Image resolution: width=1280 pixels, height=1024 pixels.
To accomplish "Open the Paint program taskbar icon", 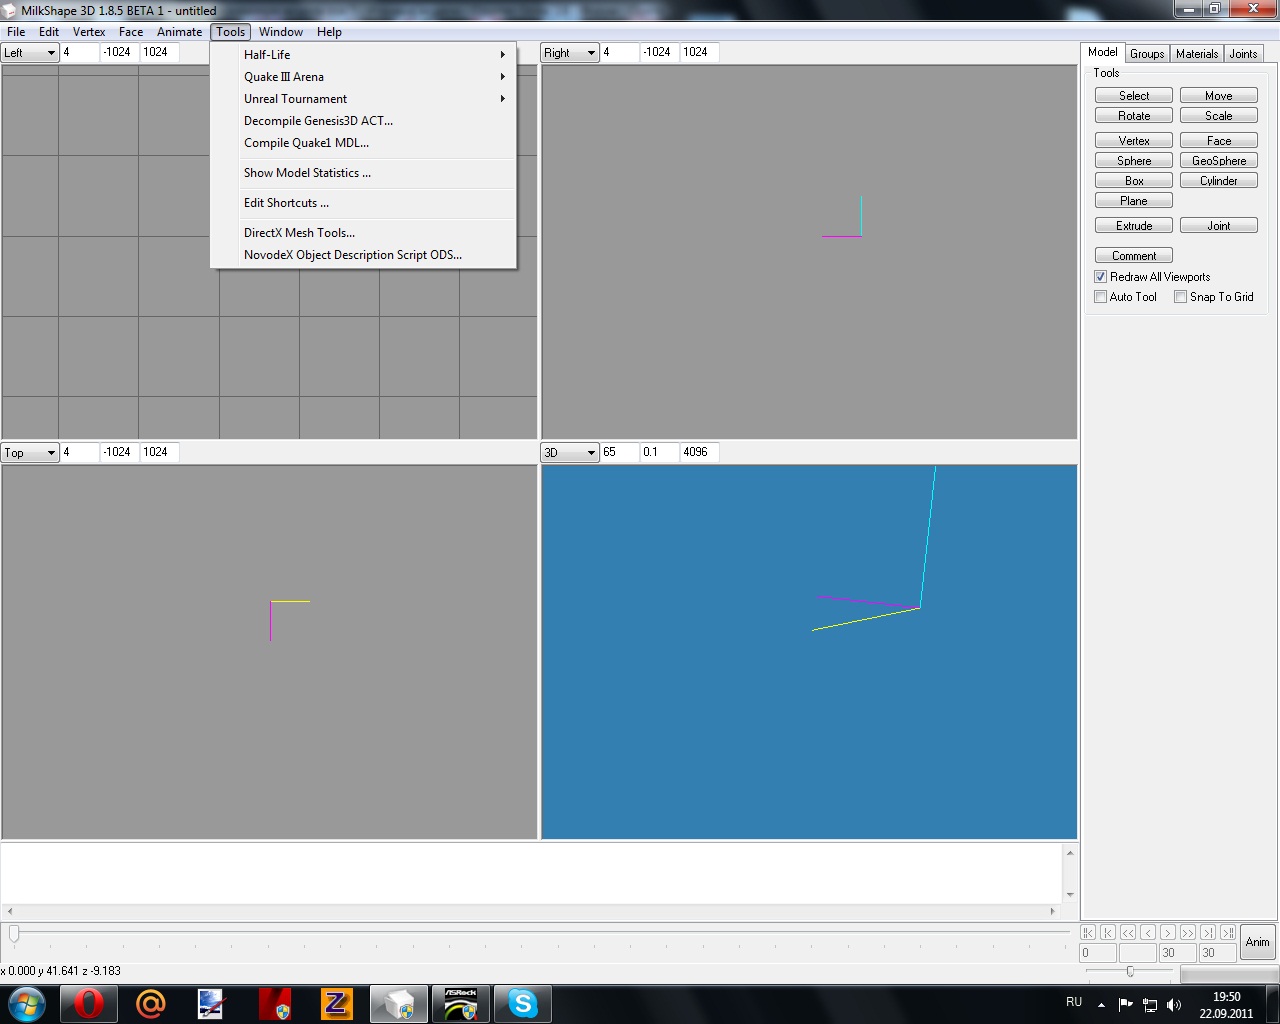I will coord(212,1004).
